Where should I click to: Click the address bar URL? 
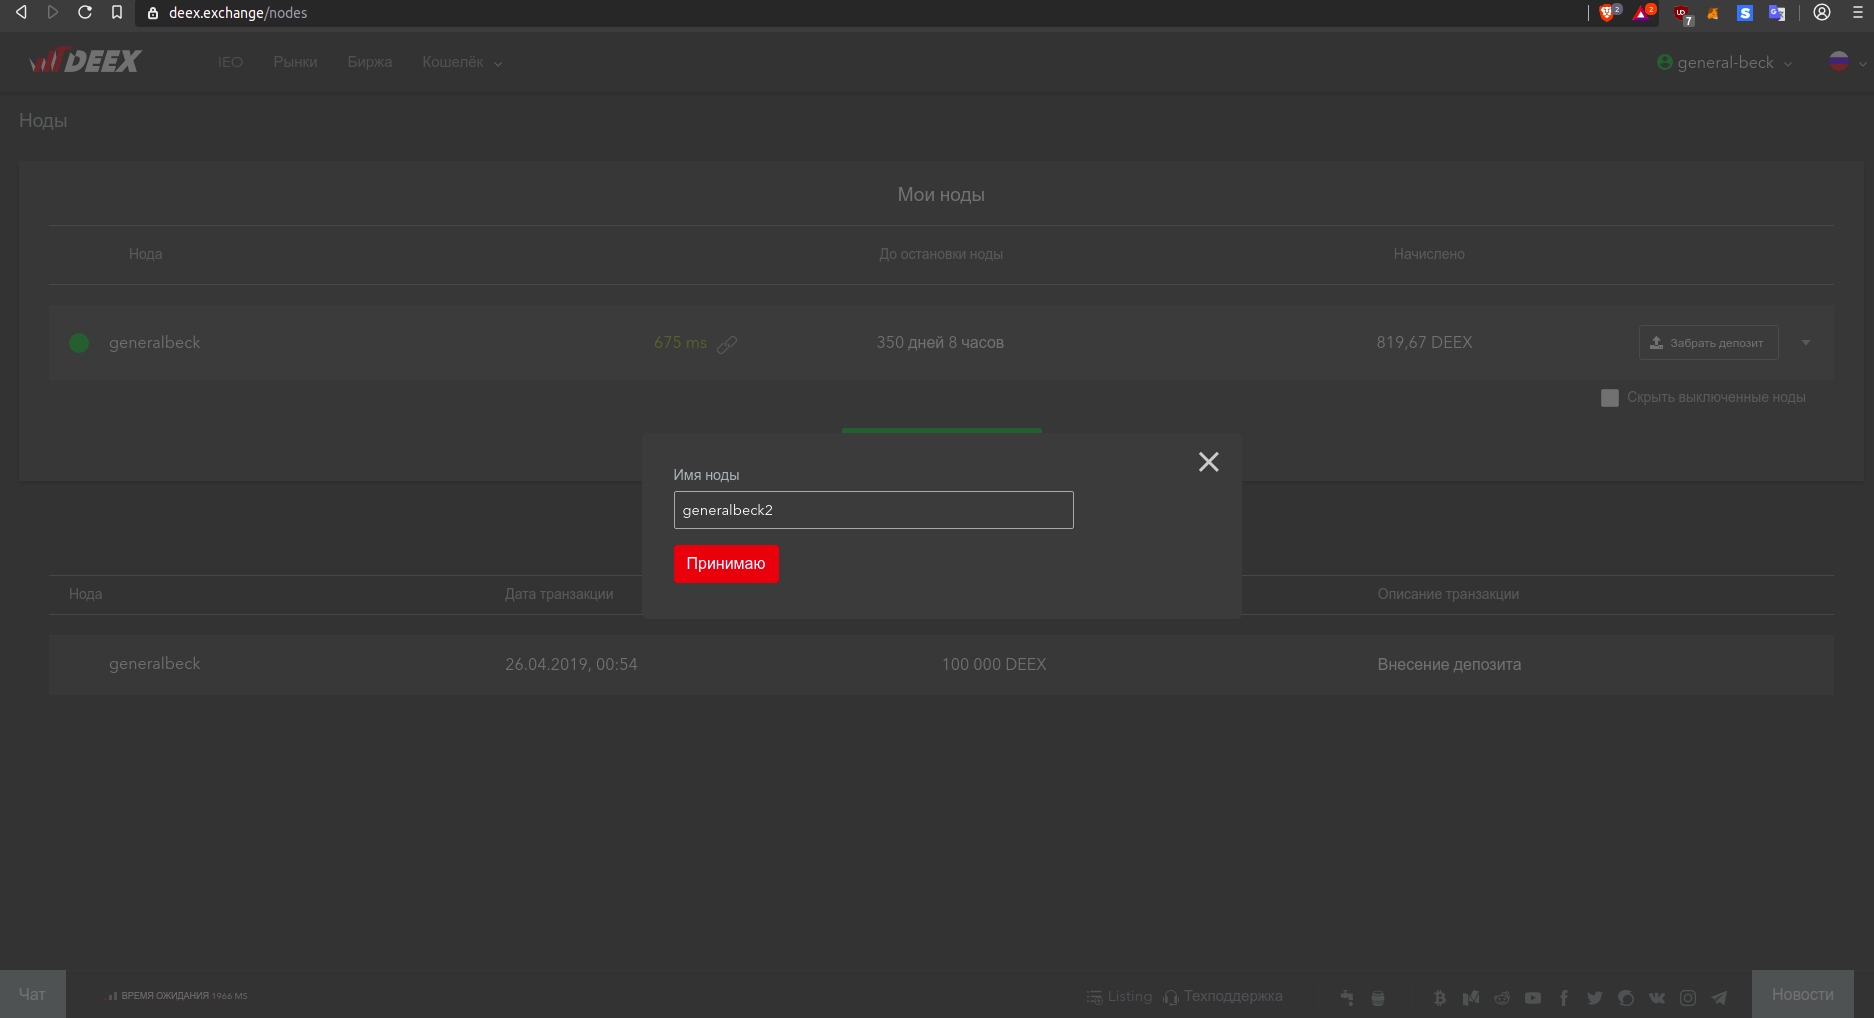[238, 13]
